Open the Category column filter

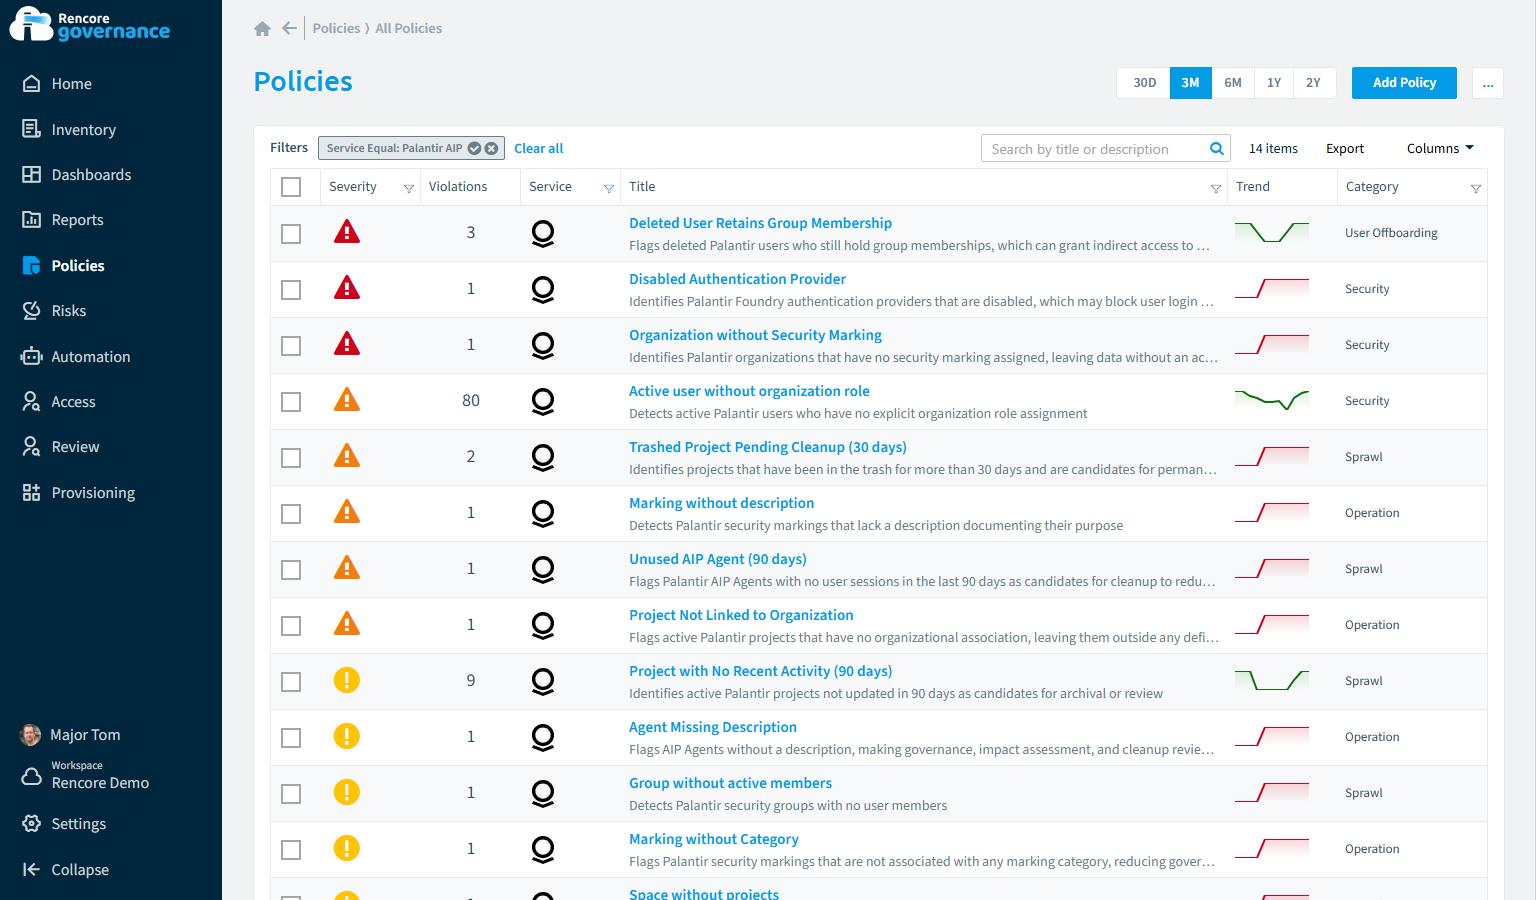(1476, 188)
